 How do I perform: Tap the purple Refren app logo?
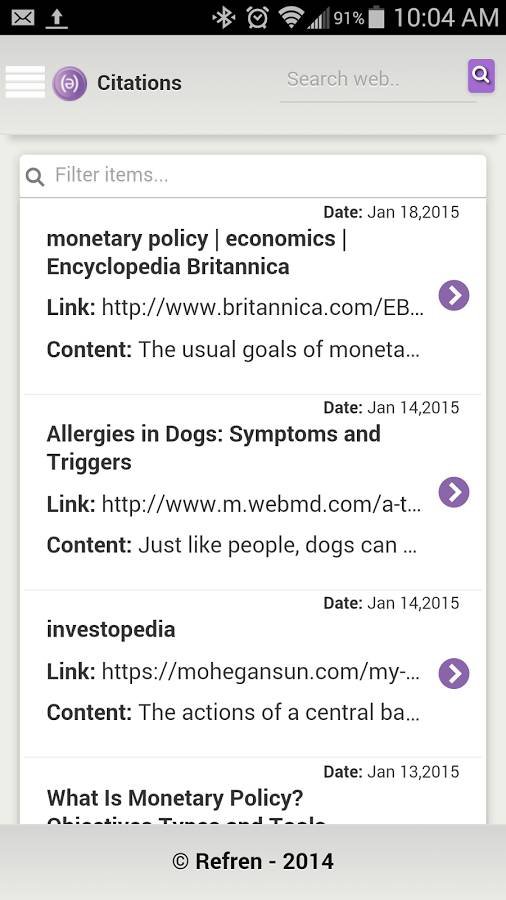click(x=69, y=83)
